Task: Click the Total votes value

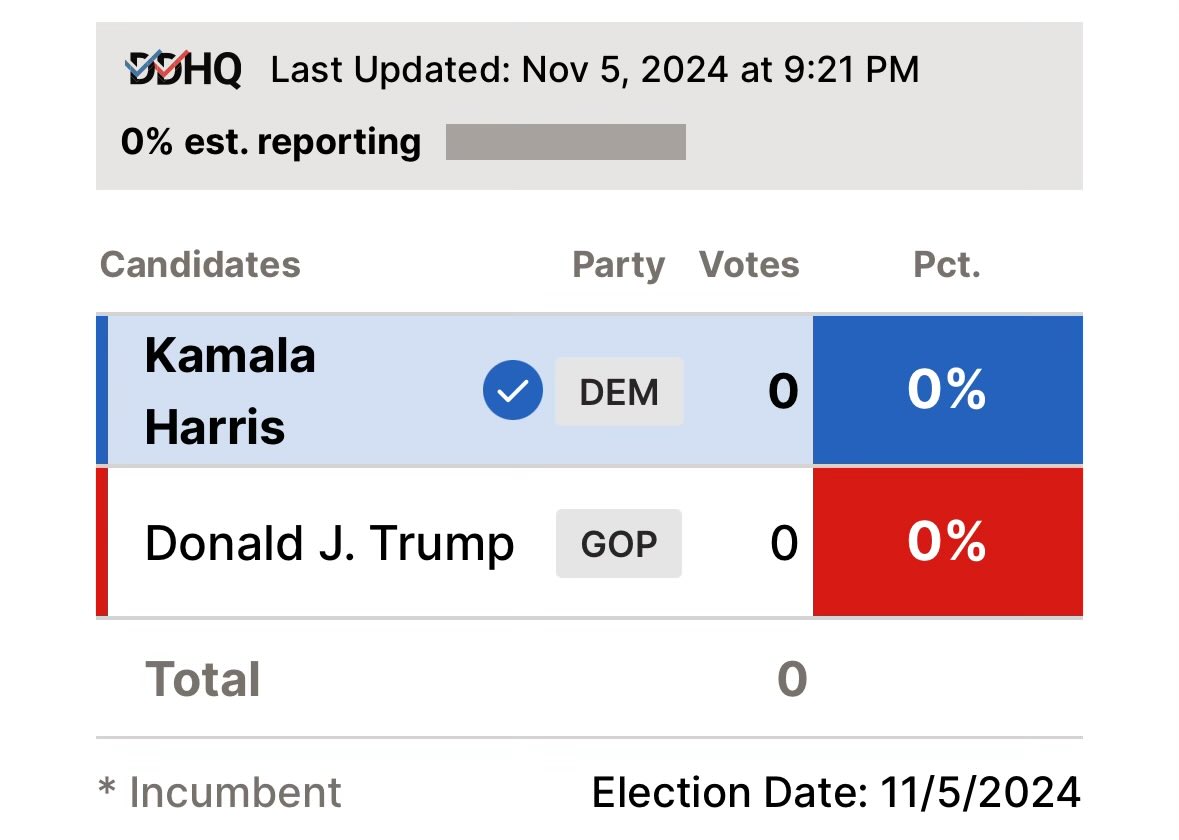Action: (791, 680)
